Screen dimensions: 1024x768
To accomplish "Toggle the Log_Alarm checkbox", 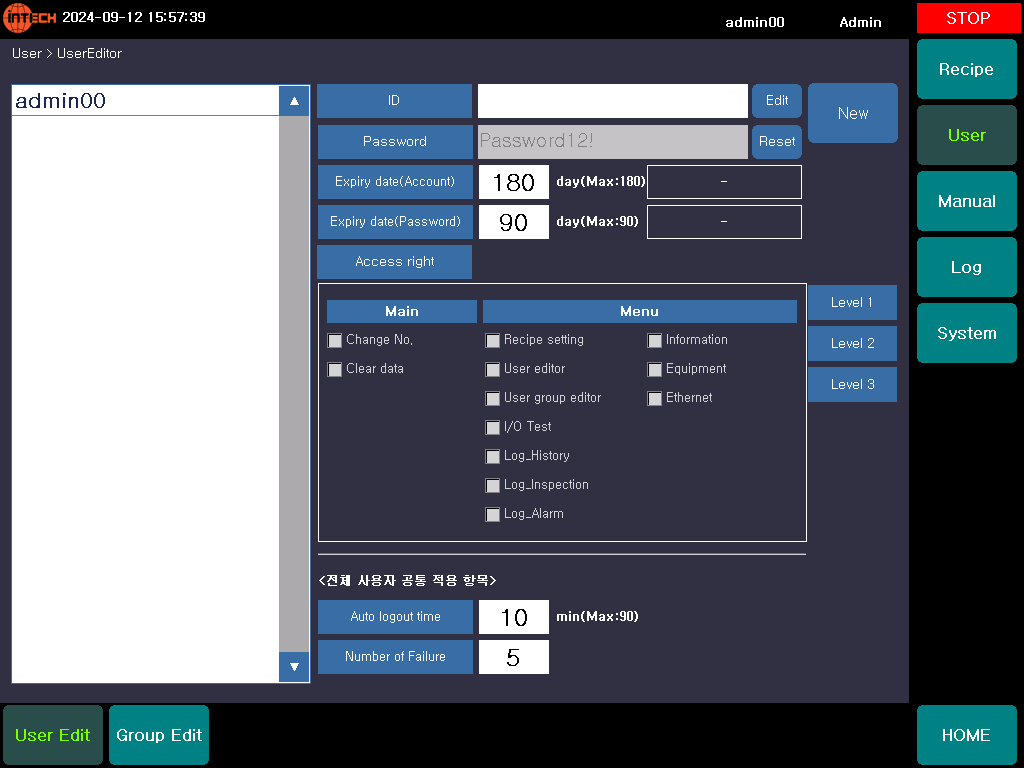I will pyautogui.click(x=493, y=515).
